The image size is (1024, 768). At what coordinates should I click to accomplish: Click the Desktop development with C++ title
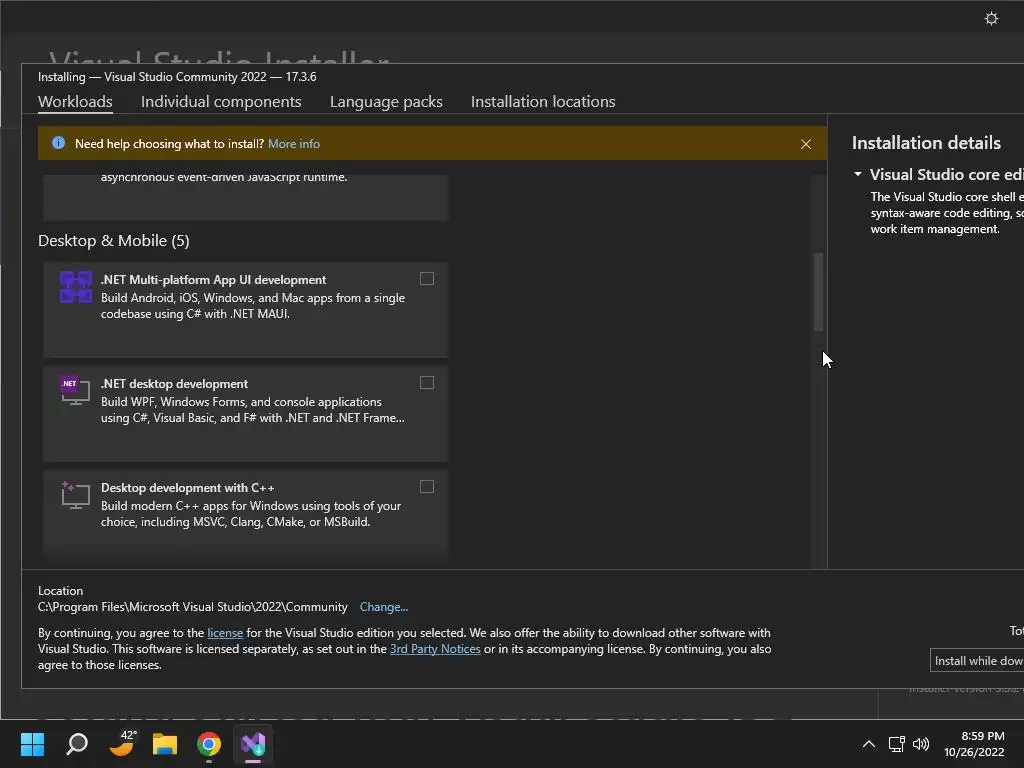(187, 487)
